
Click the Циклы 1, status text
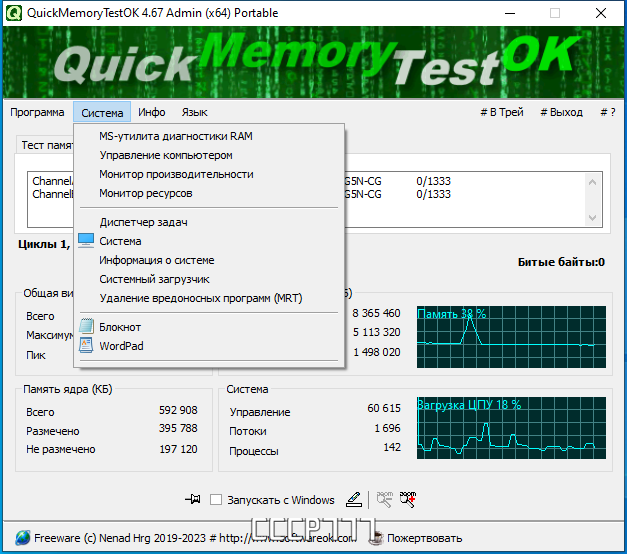[x=44, y=244]
